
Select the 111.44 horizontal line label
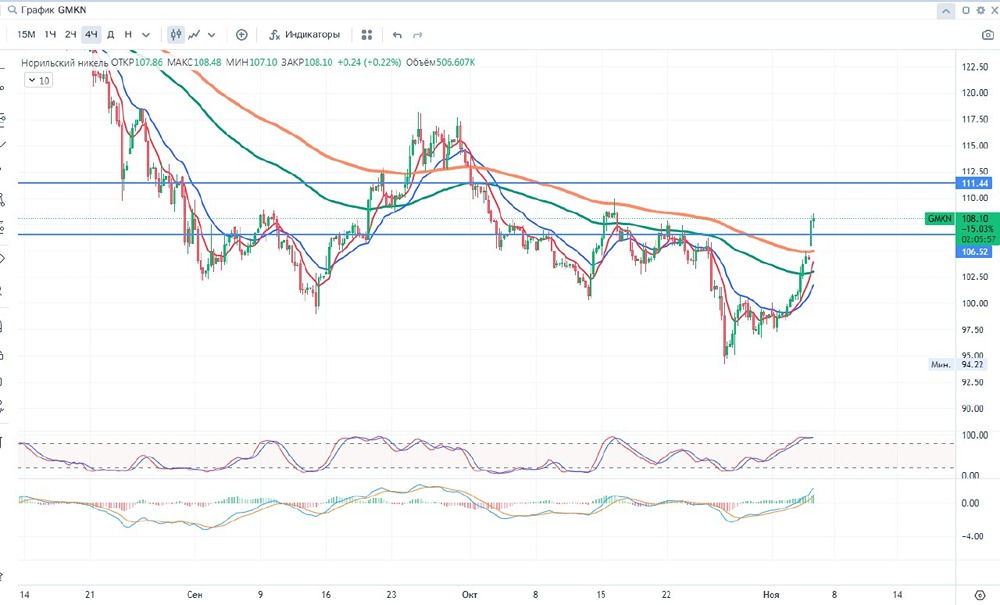(x=975, y=183)
